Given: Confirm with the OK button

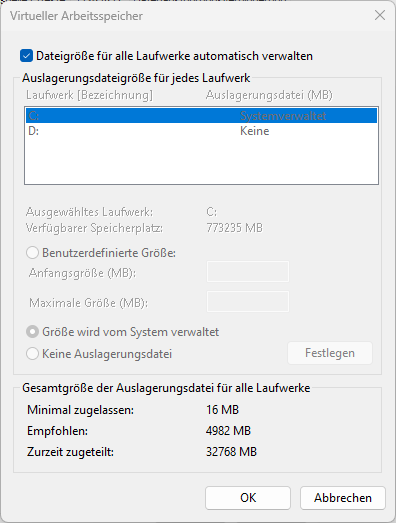Looking at the screenshot, I should click(248, 498).
